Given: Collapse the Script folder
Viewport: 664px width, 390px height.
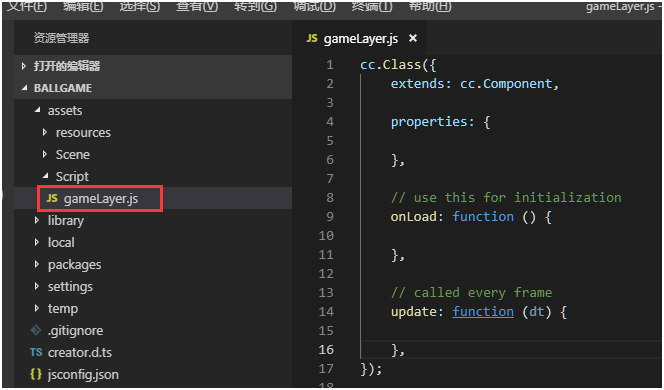Looking at the screenshot, I should pyautogui.click(x=45, y=176).
